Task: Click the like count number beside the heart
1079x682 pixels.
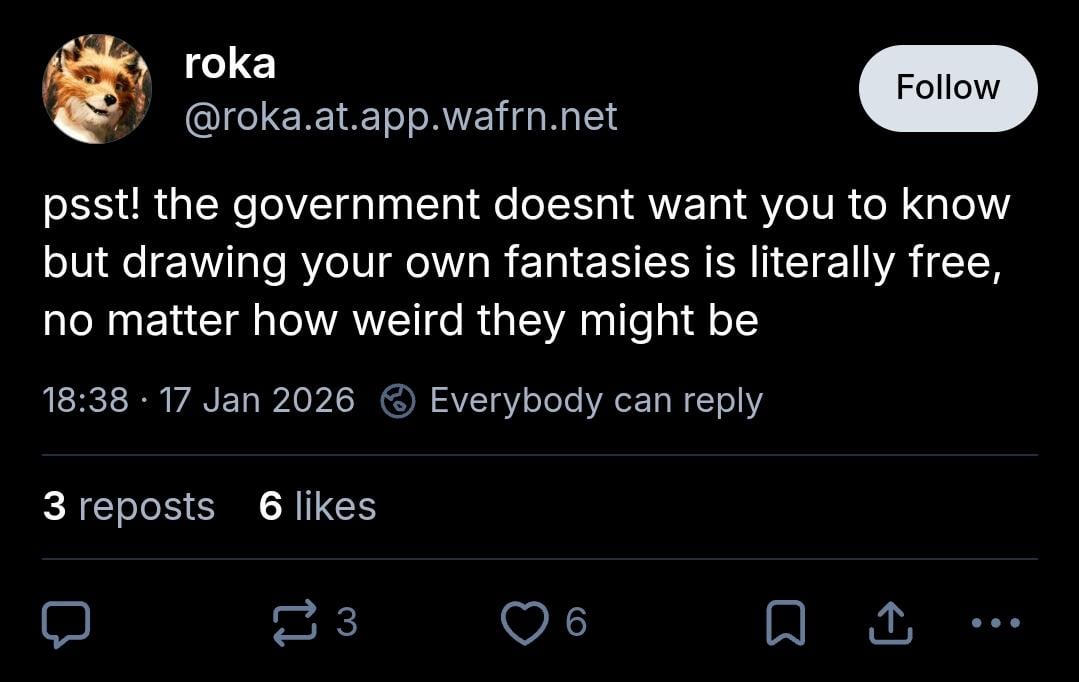Action: click(576, 623)
